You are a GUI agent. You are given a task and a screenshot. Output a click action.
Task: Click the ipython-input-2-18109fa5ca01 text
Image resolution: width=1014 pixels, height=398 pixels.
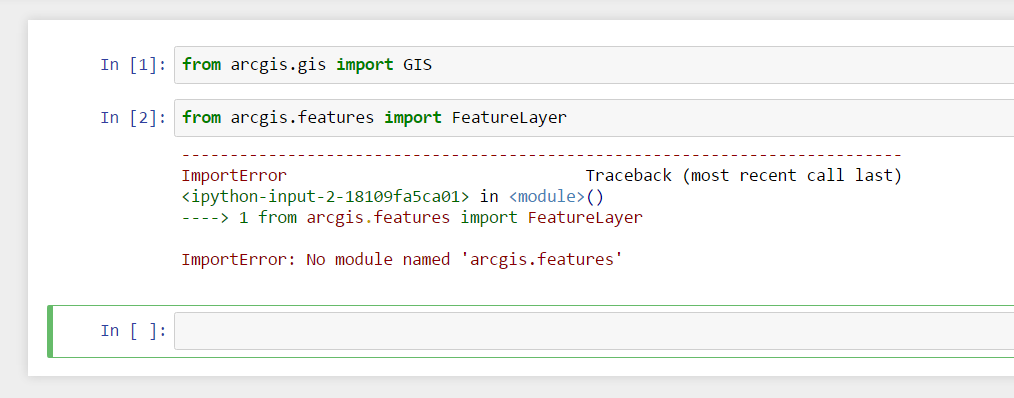(326, 196)
